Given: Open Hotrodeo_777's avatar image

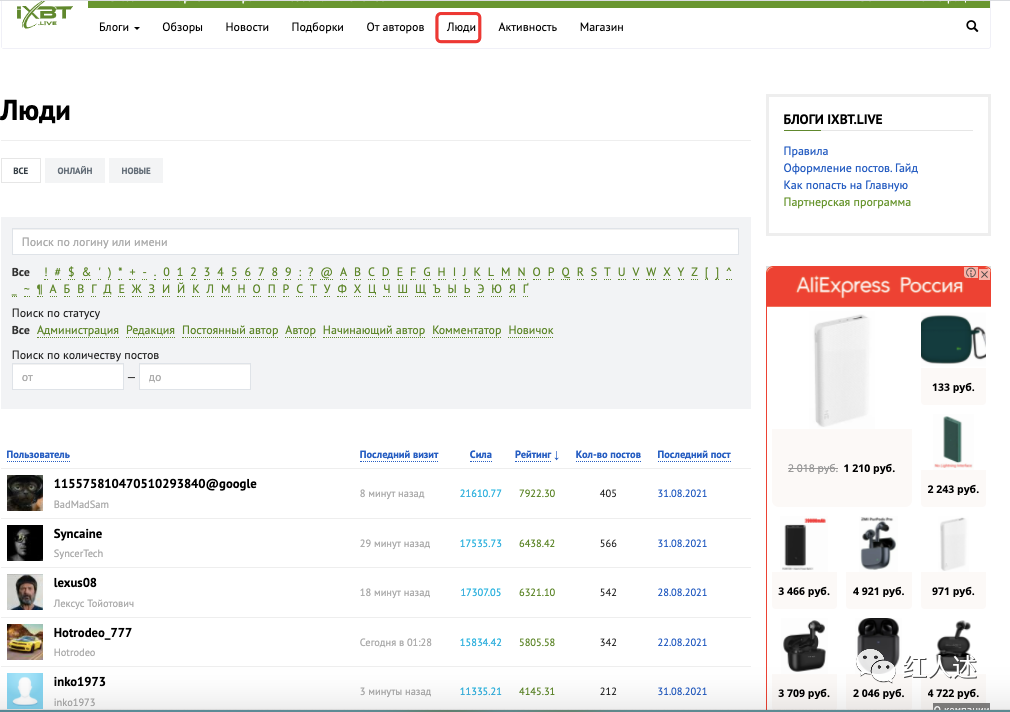Looking at the screenshot, I should tap(25, 642).
